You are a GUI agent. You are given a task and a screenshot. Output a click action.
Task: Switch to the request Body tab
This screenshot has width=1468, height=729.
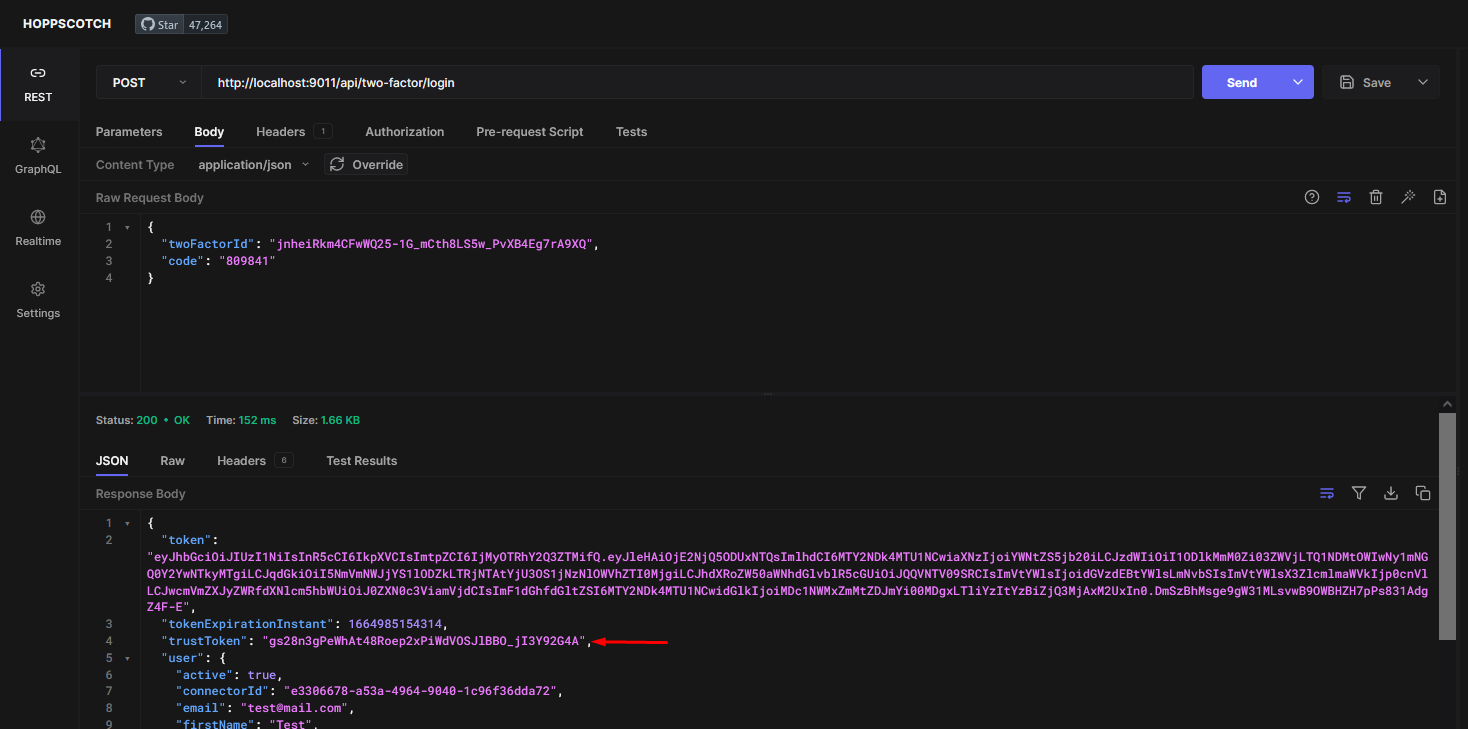(x=209, y=131)
